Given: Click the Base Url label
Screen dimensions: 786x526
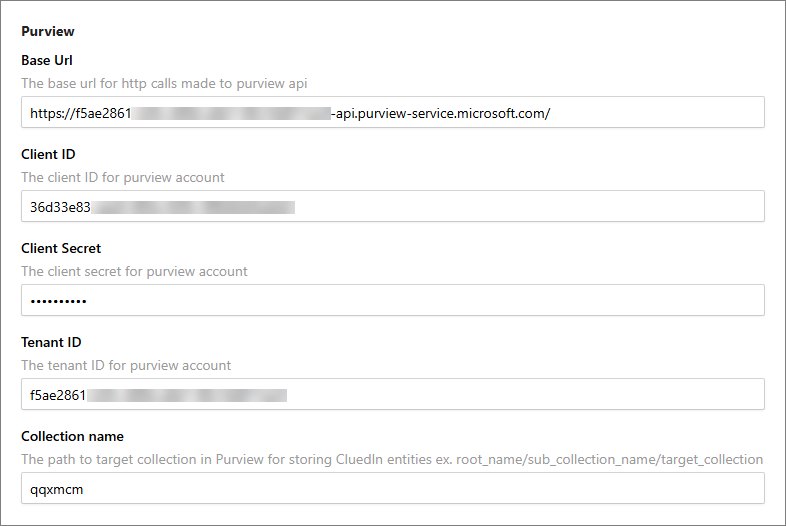Looking at the screenshot, I should 47,60.
